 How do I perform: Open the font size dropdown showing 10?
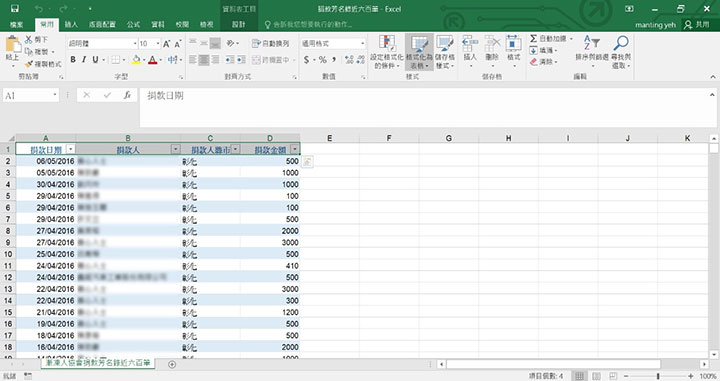point(158,44)
